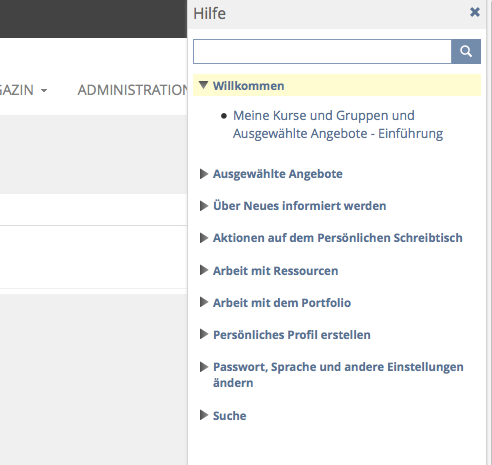Collapse the Willkommen section triangle
492x465 pixels.
[203, 85]
